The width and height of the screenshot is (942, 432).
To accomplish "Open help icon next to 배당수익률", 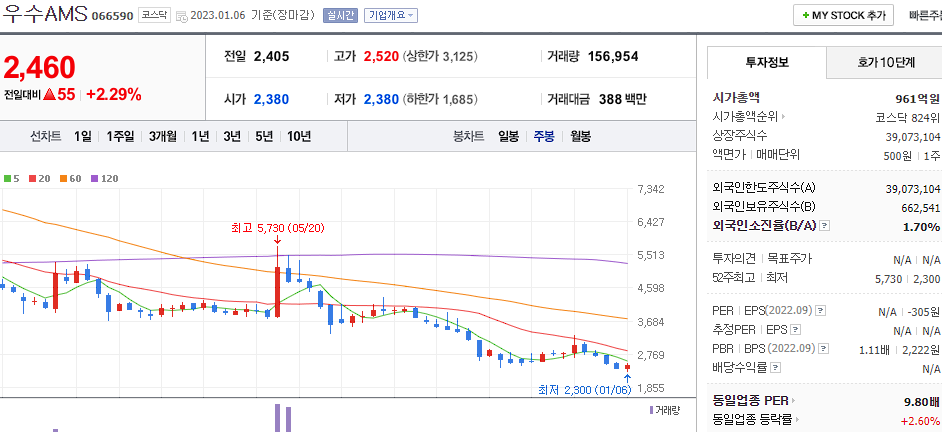I will [776, 367].
